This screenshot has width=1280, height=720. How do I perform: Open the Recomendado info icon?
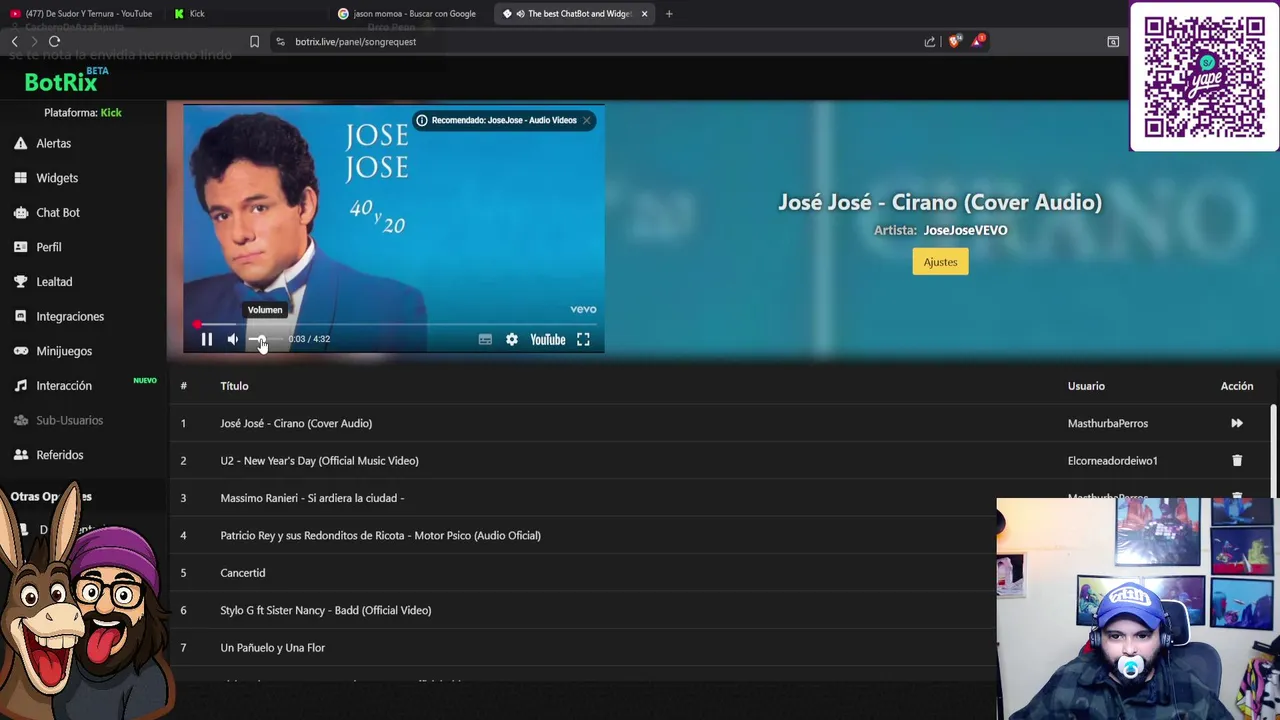(422, 120)
